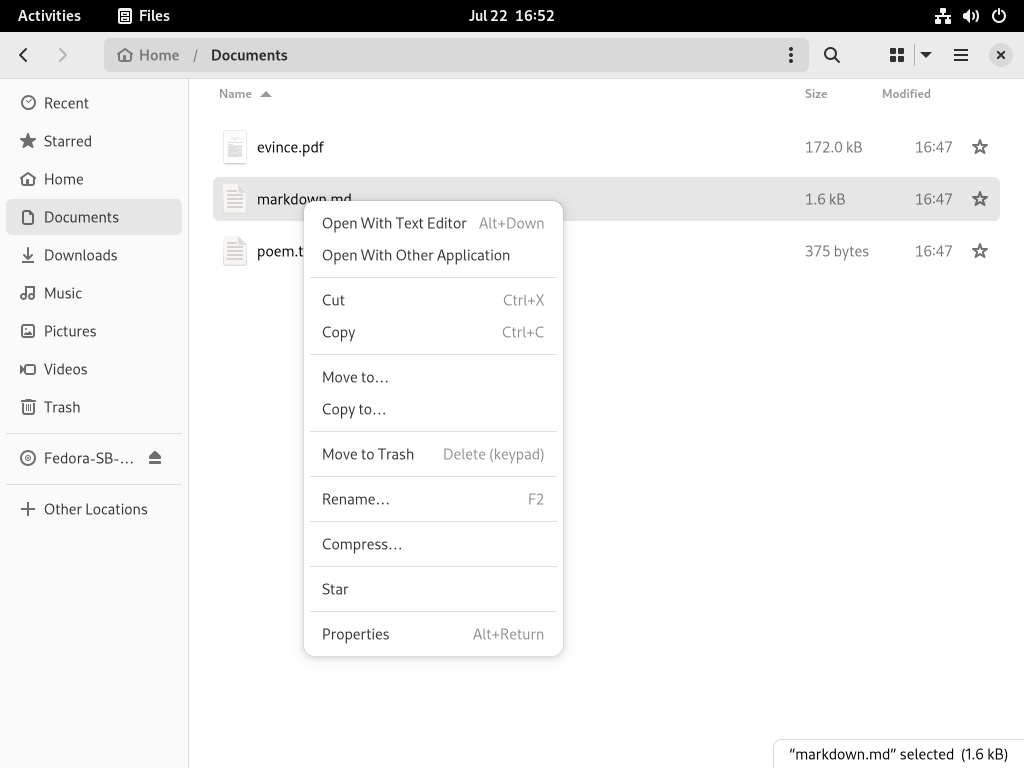Select Move to Trash
1024x768 pixels.
click(433, 455)
